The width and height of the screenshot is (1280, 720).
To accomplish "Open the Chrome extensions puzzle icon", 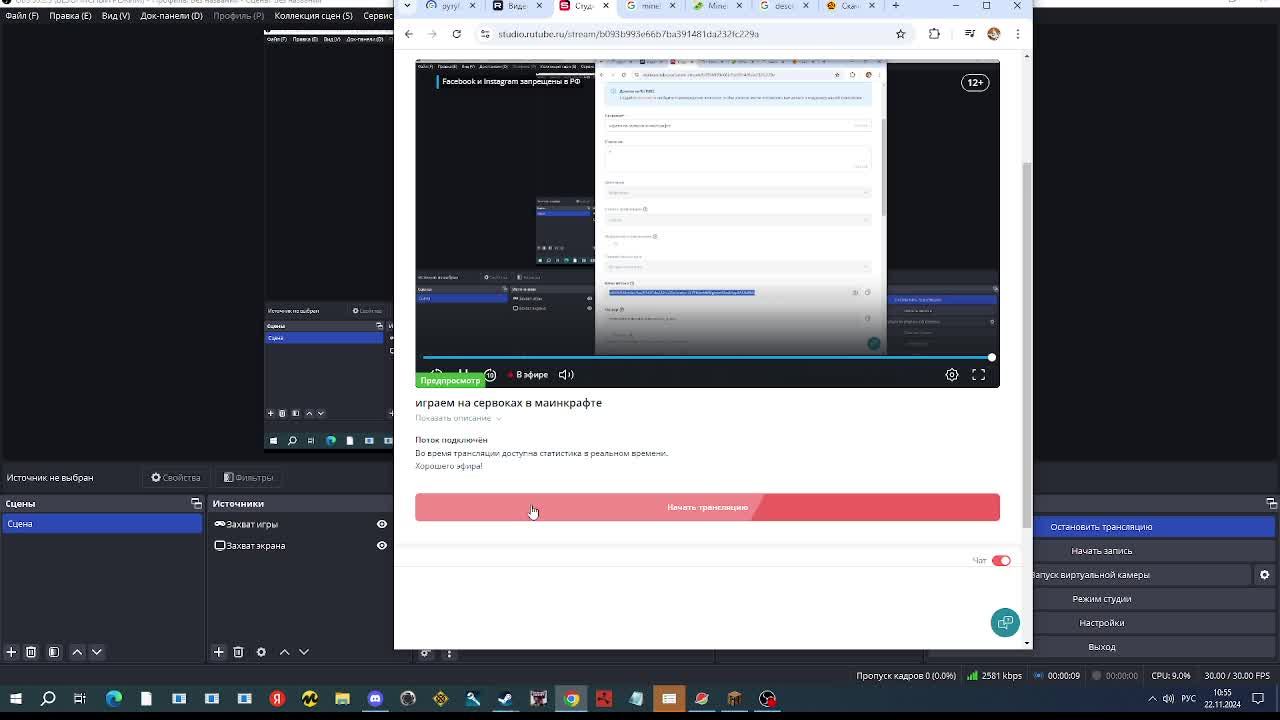I will click(x=934, y=34).
